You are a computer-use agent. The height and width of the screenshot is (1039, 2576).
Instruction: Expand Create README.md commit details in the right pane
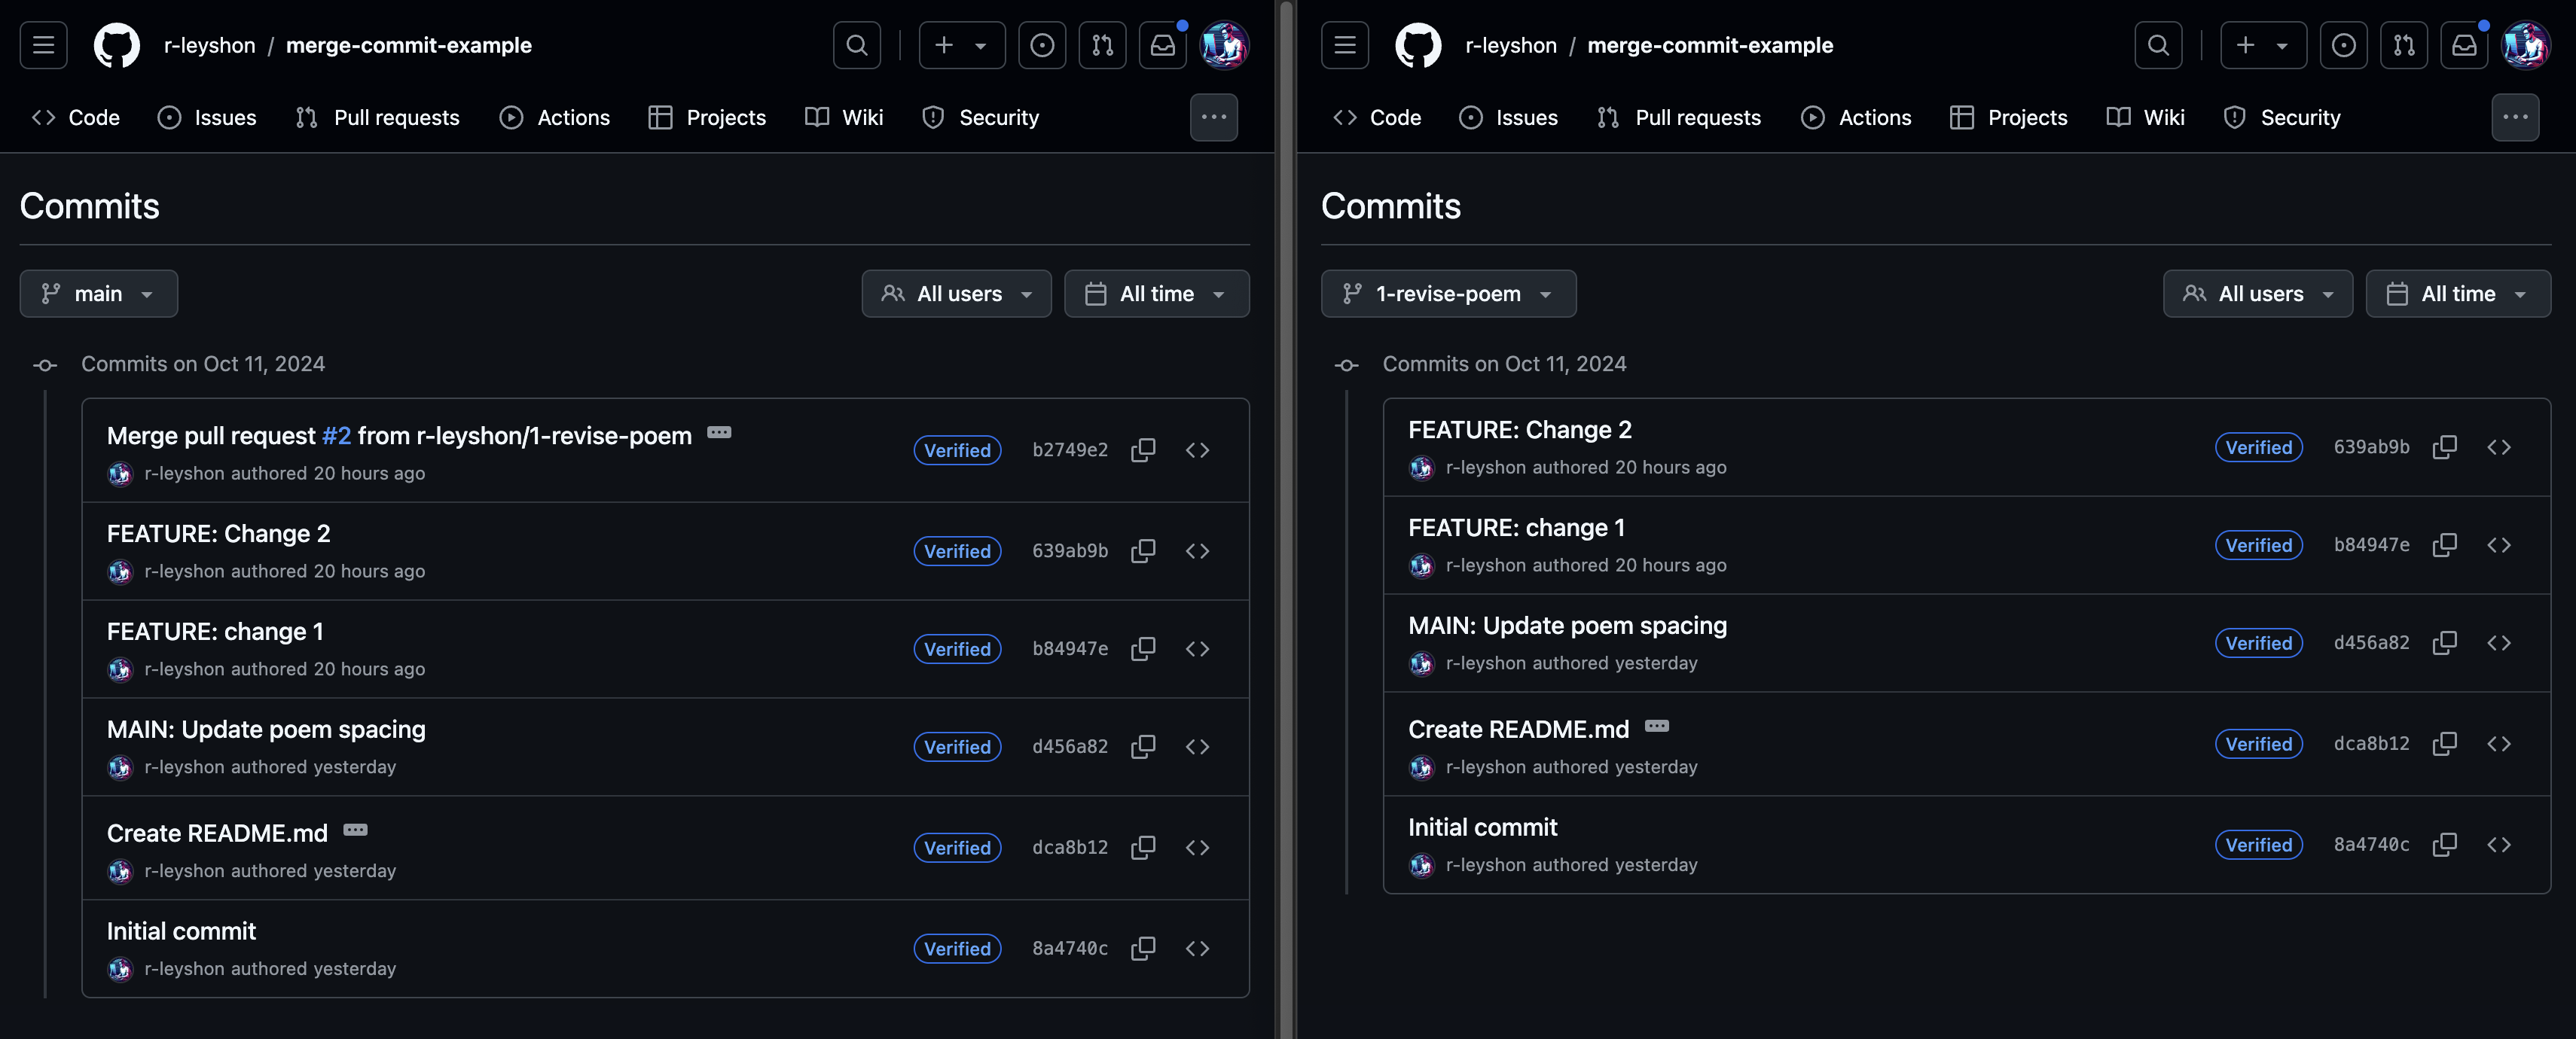tap(1657, 726)
